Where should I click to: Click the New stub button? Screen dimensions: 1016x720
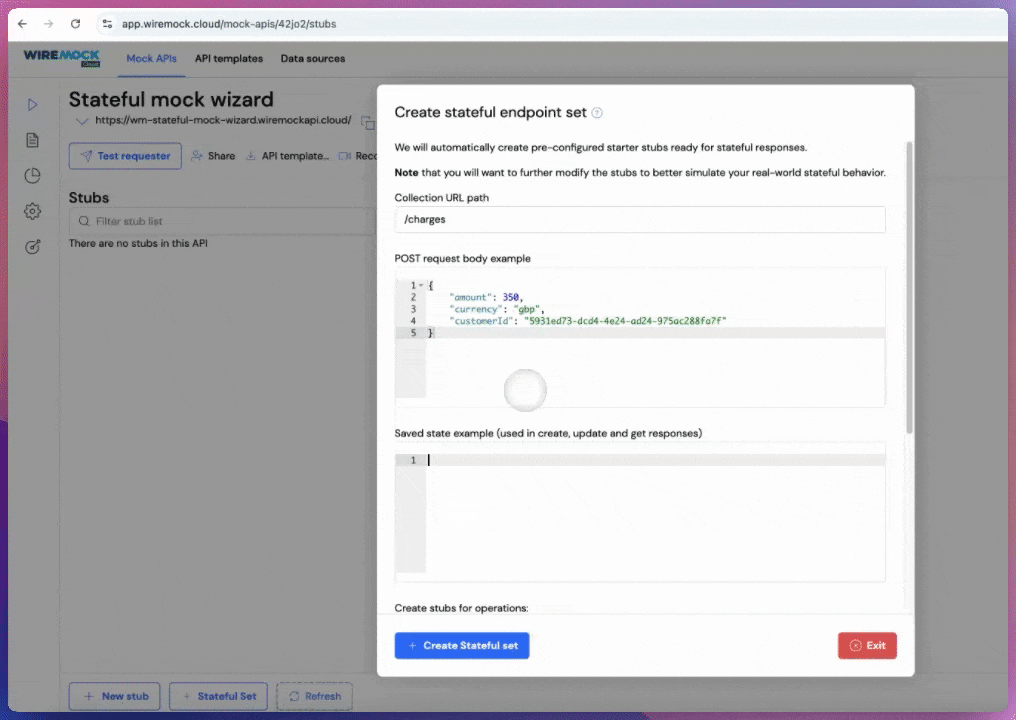point(115,696)
